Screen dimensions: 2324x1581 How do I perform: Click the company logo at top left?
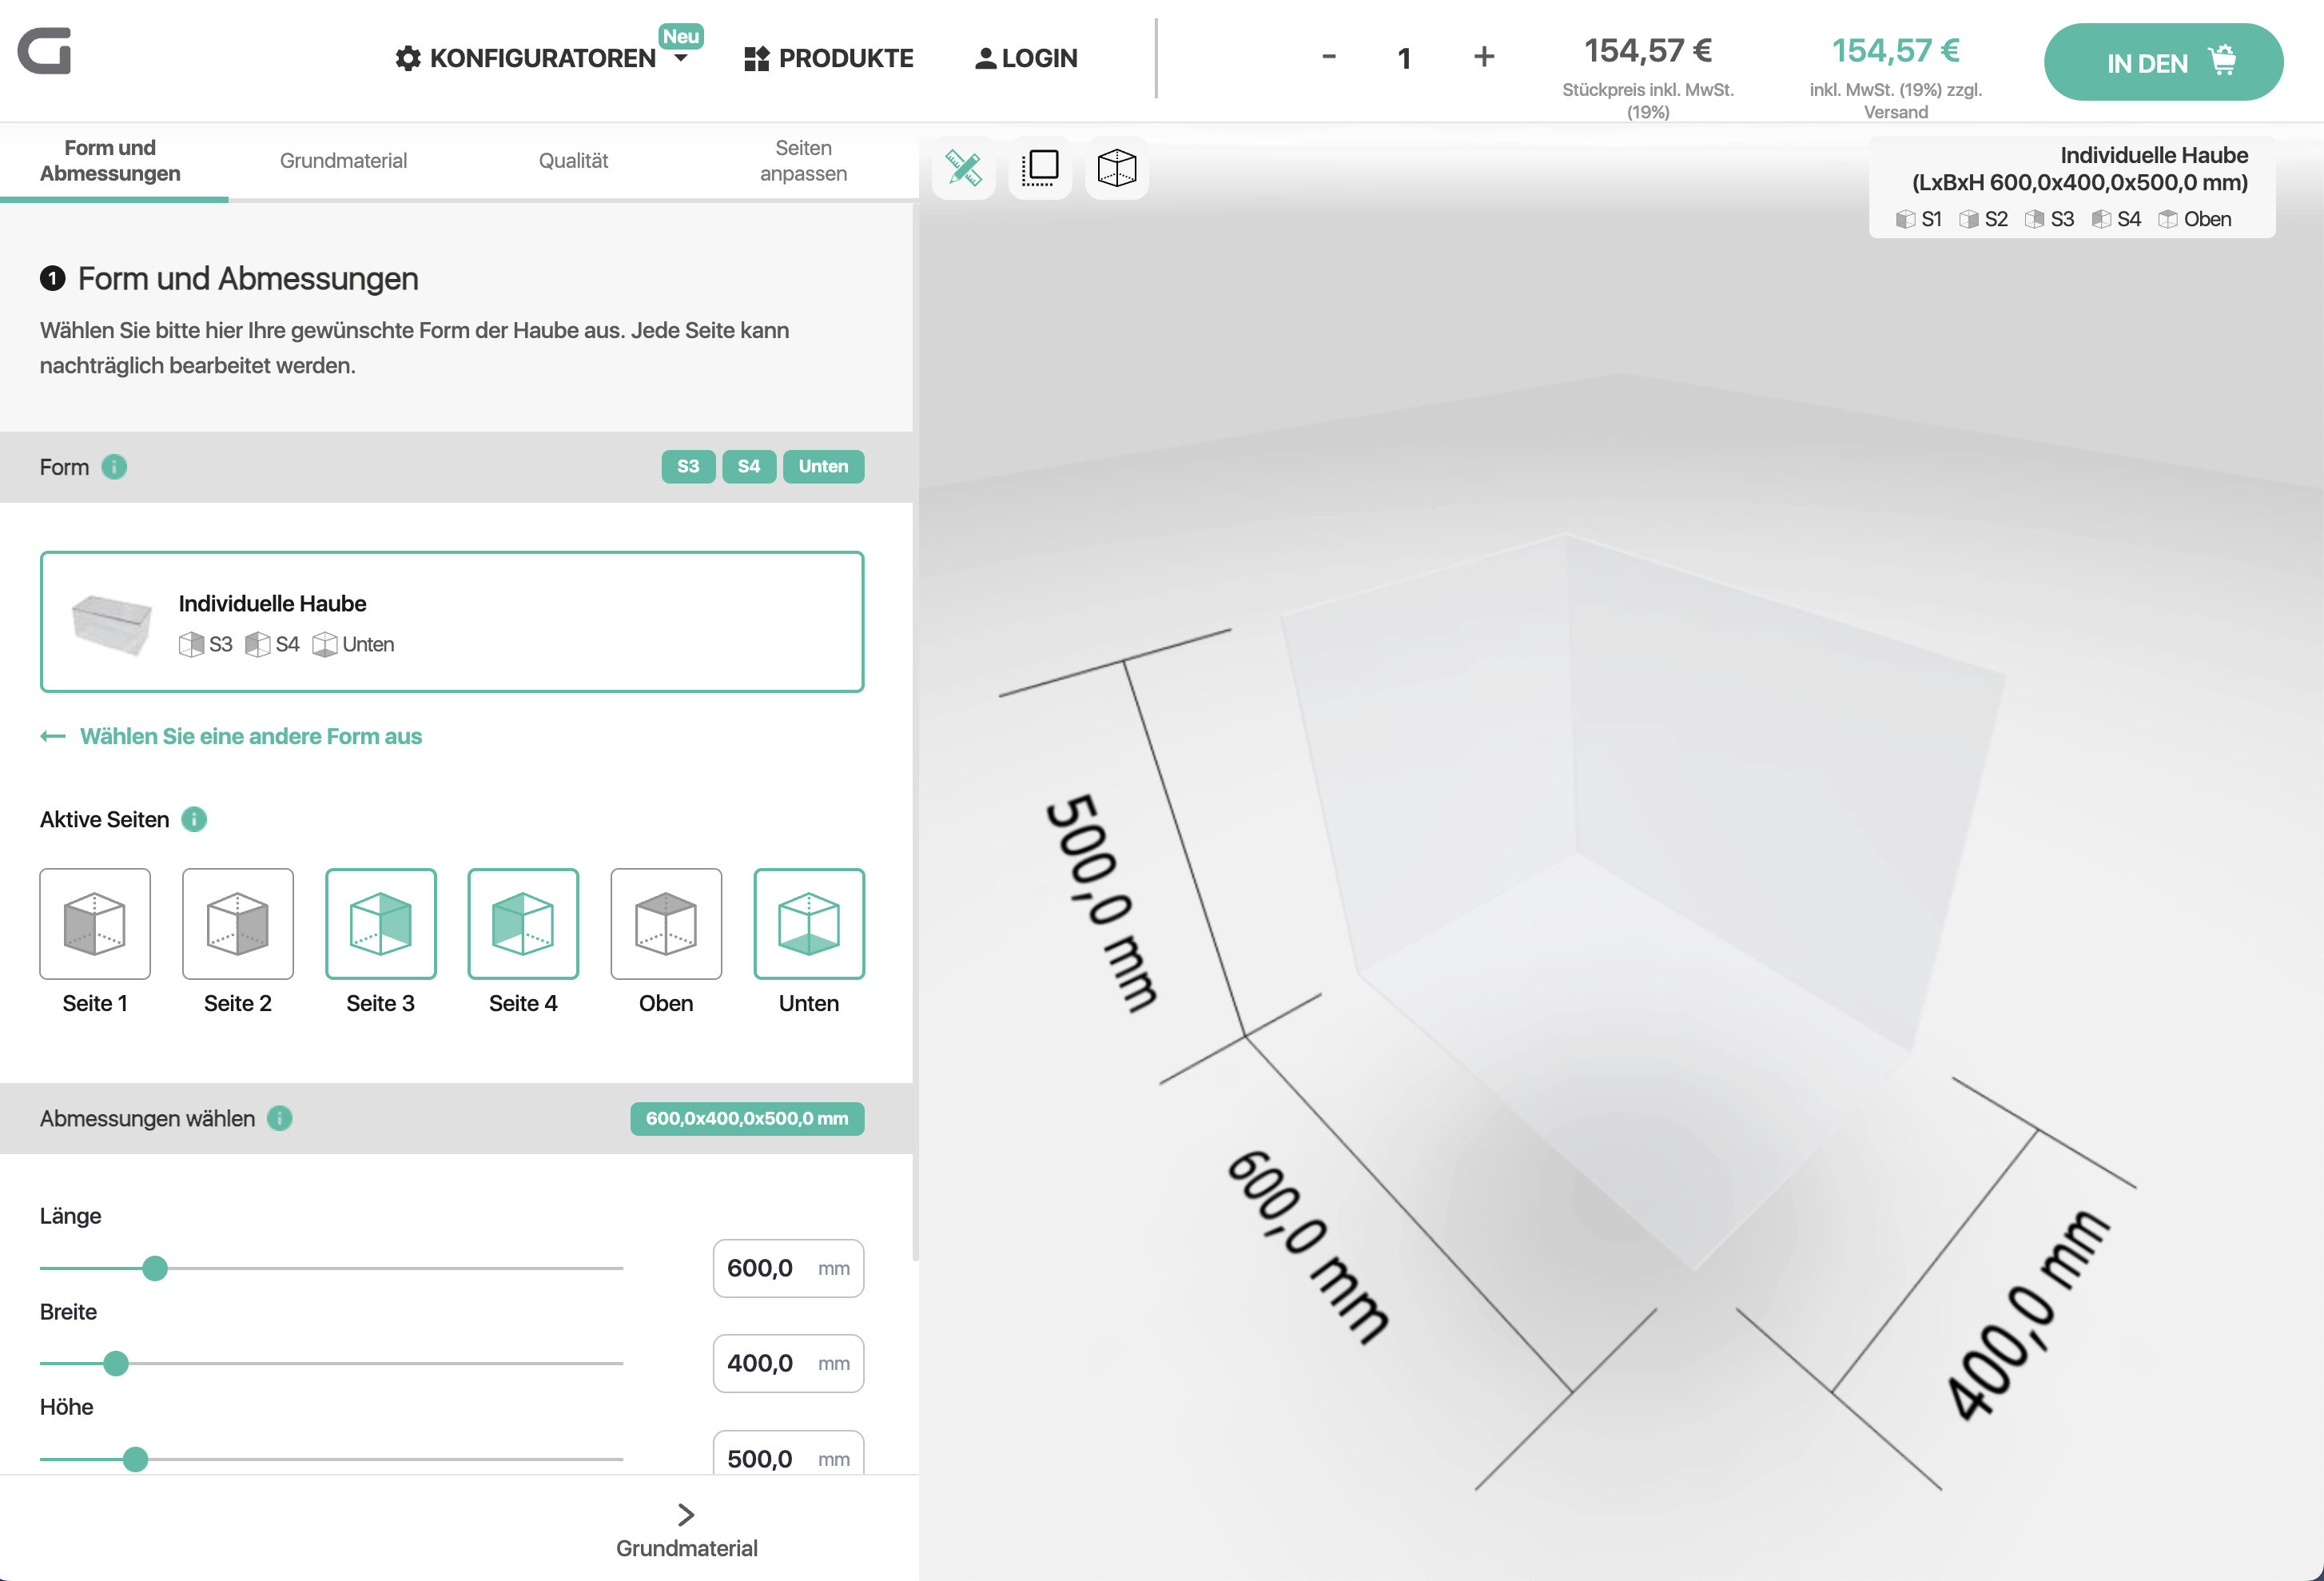[45, 51]
